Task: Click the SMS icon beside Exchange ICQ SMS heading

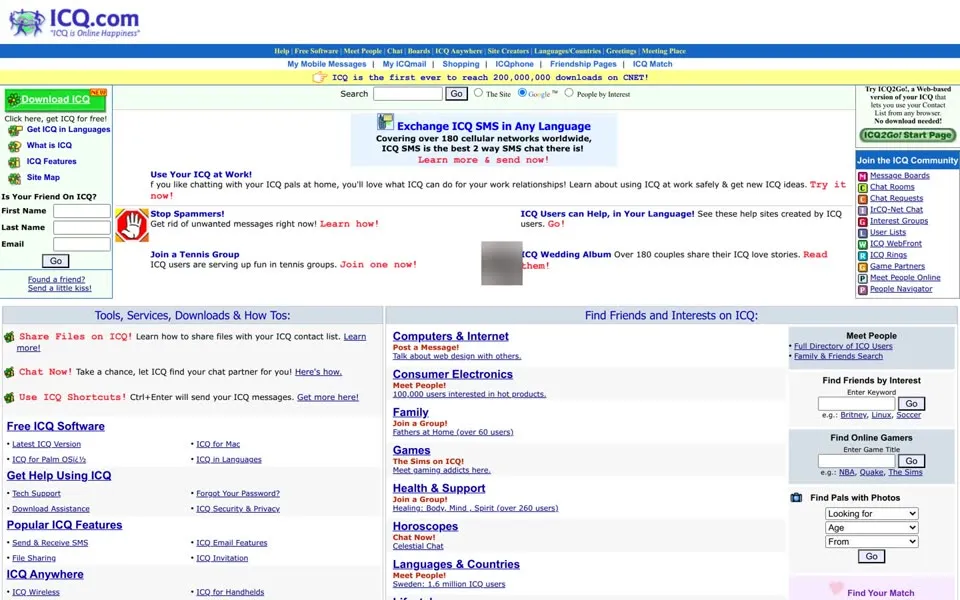Action: [x=385, y=122]
